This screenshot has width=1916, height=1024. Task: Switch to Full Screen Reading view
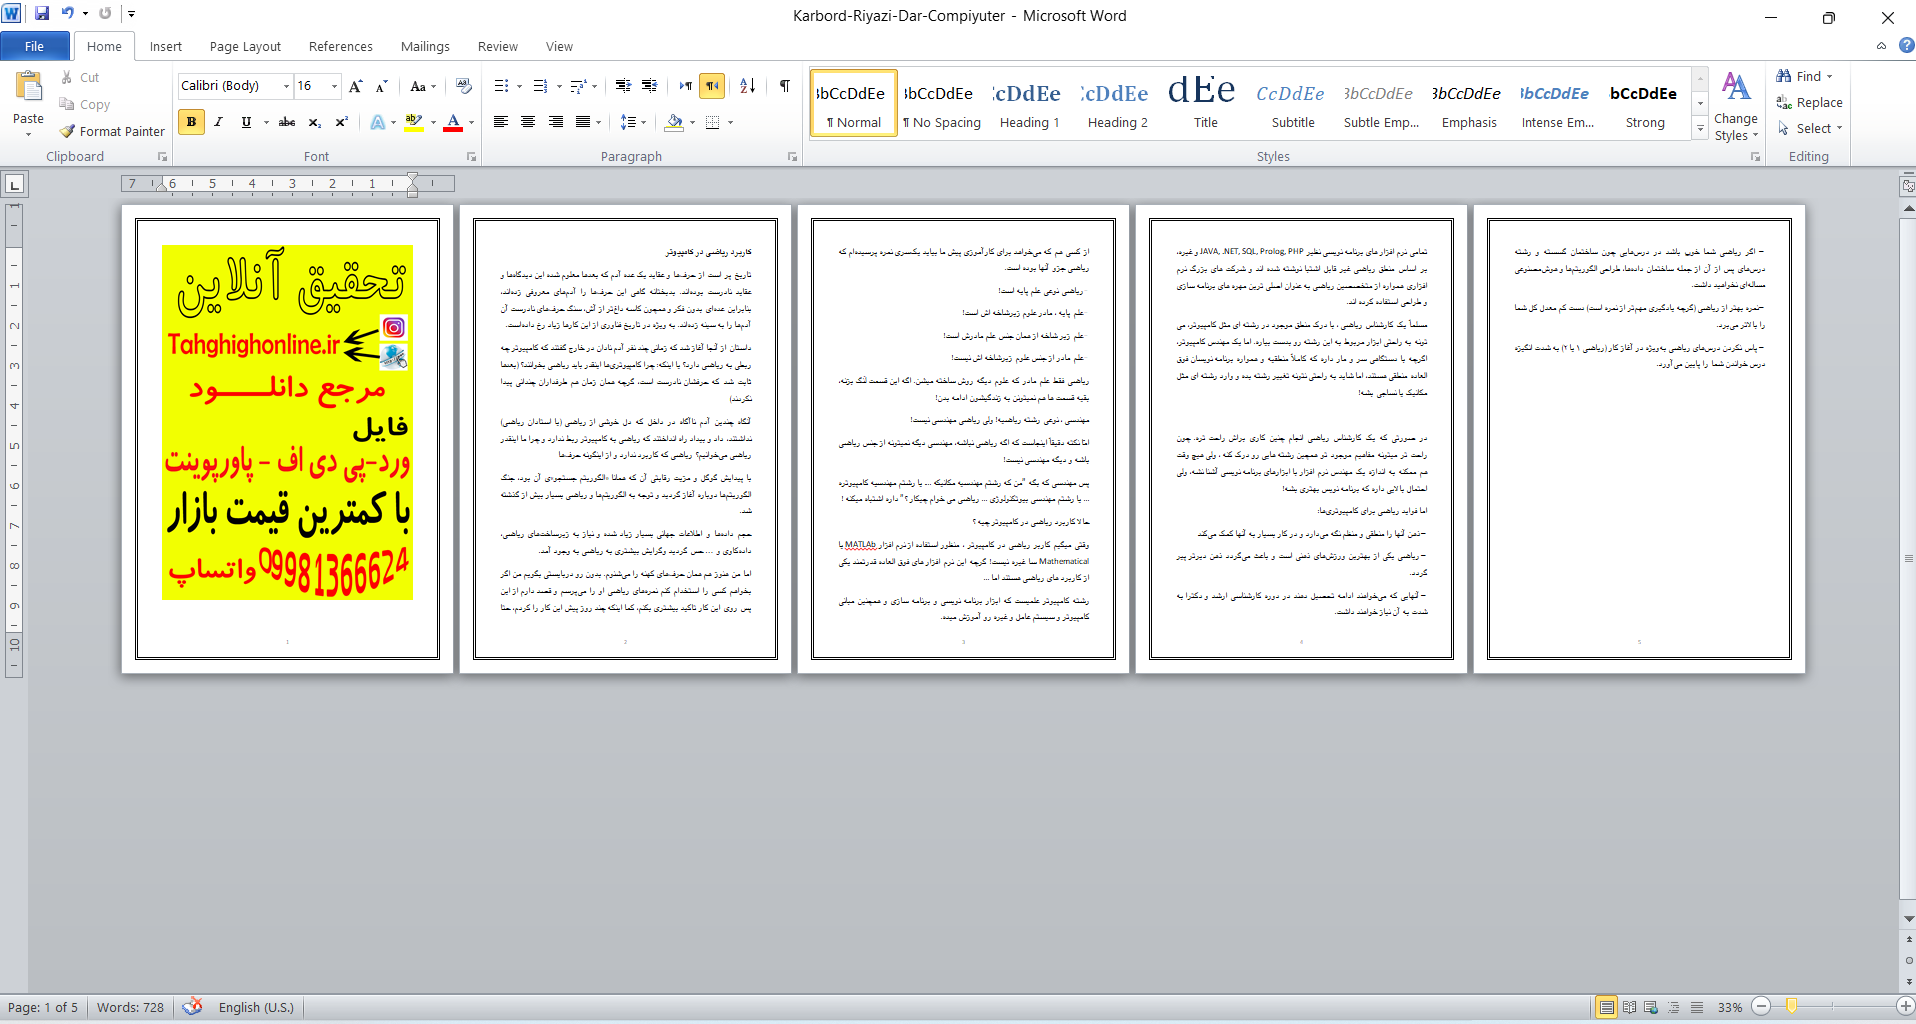(1630, 1007)
